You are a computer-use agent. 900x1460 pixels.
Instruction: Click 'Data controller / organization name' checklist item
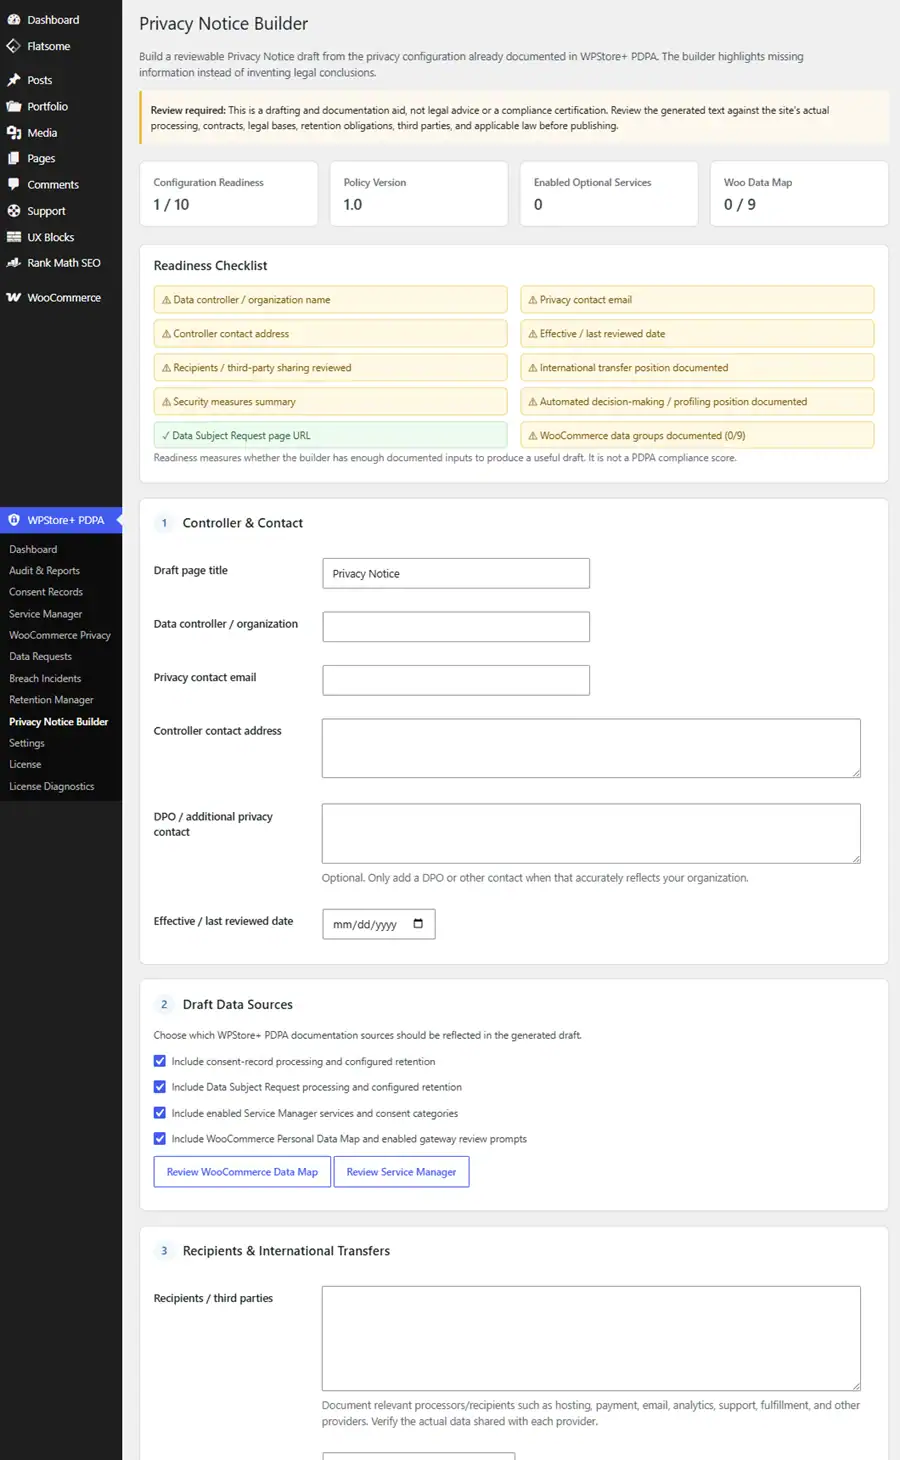pos(330,300)
